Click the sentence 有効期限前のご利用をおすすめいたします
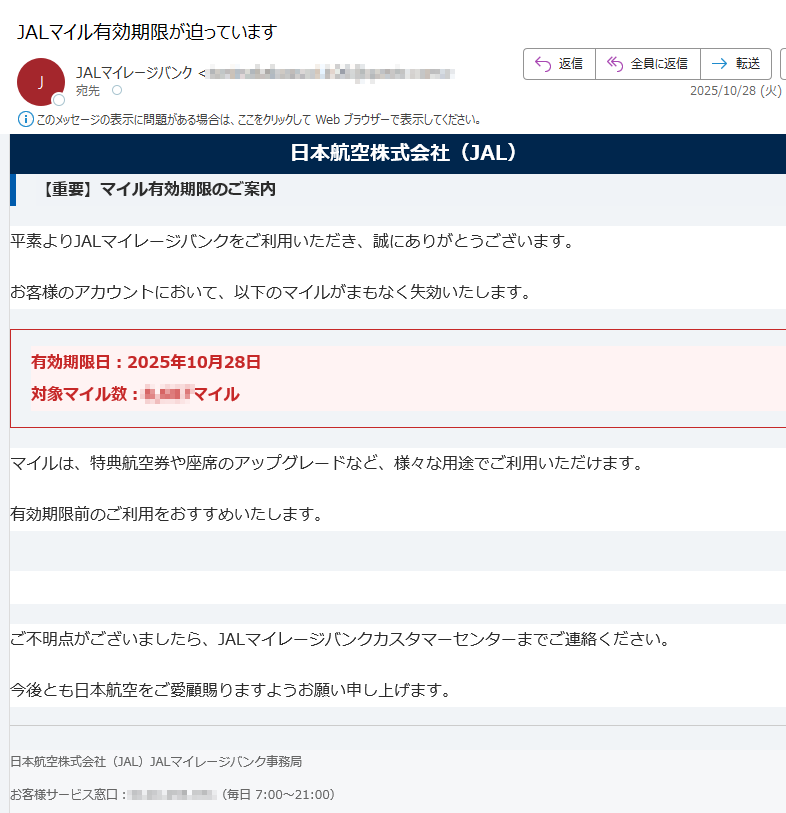The image size is (786, 813). 166,514
